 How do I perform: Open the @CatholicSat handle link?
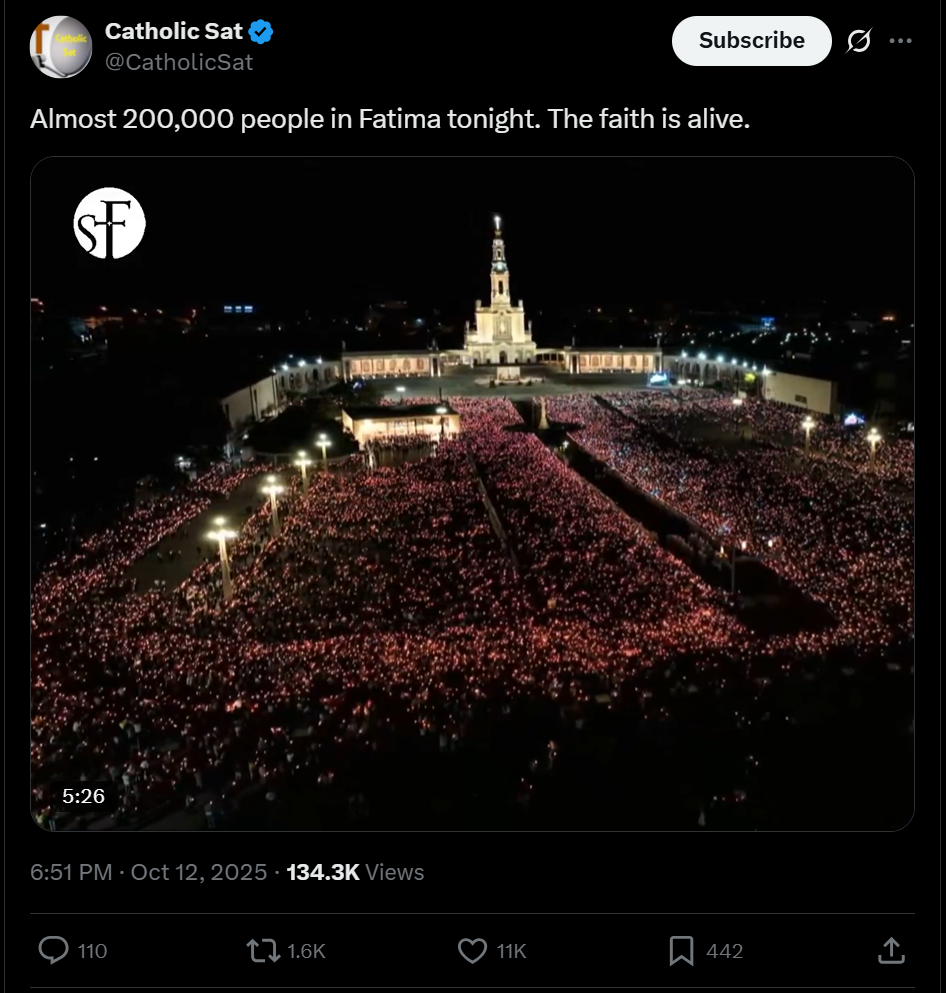point(179,62)
